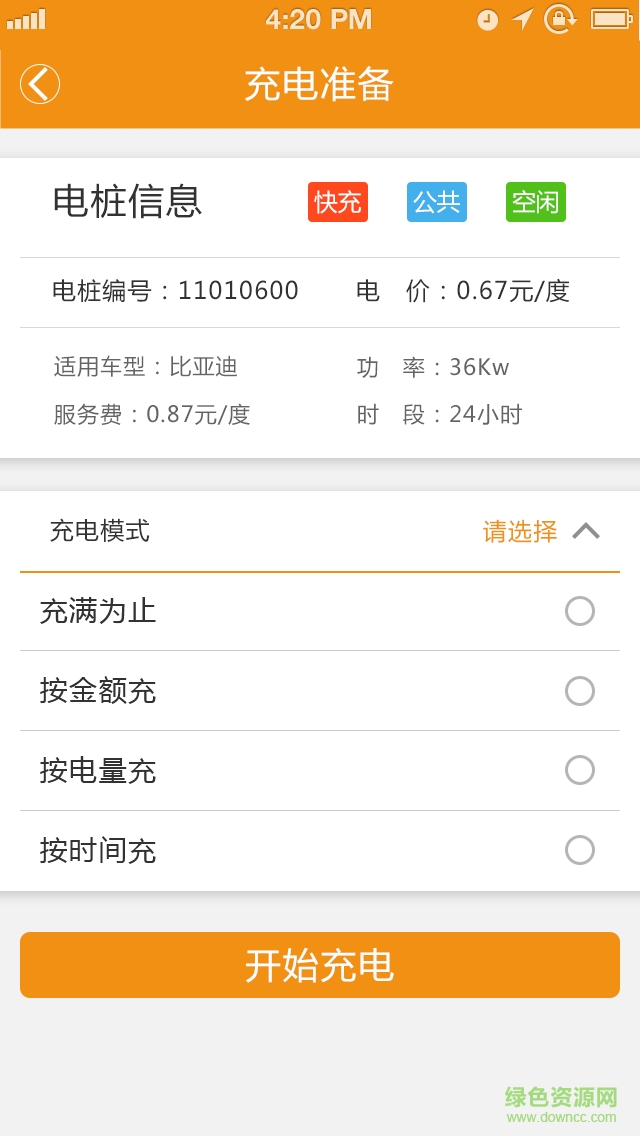
Task: Tap the blue 公共 public tag
Action: tap(436, 202)
